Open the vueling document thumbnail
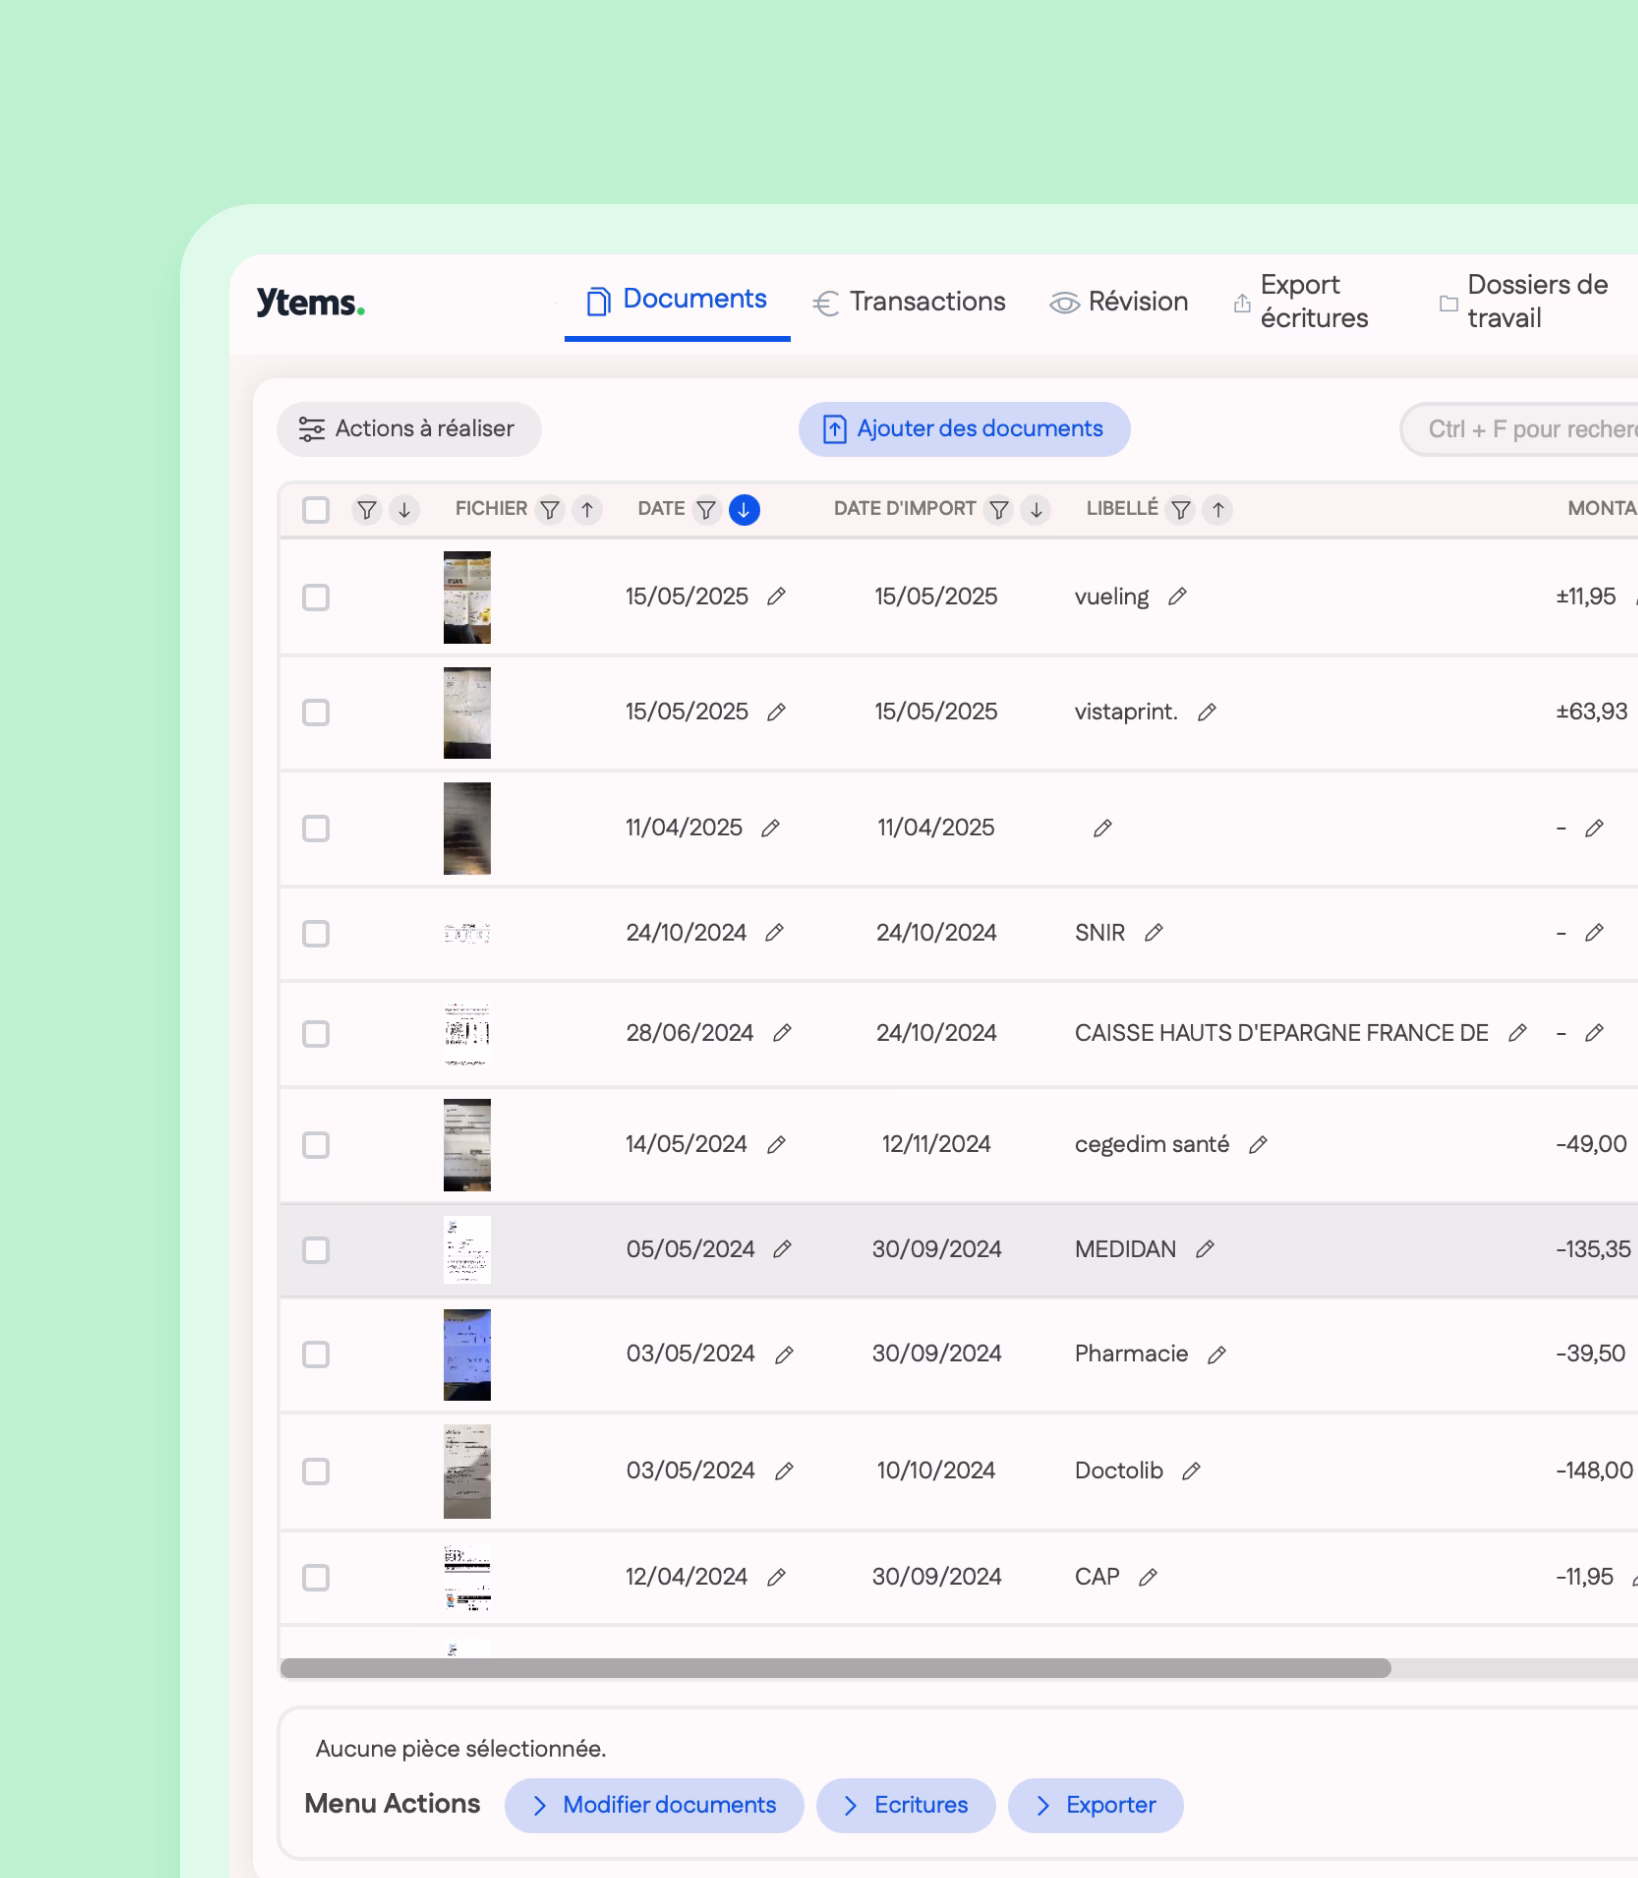This screenshot has height=1878, width=1638. [467, 597]
